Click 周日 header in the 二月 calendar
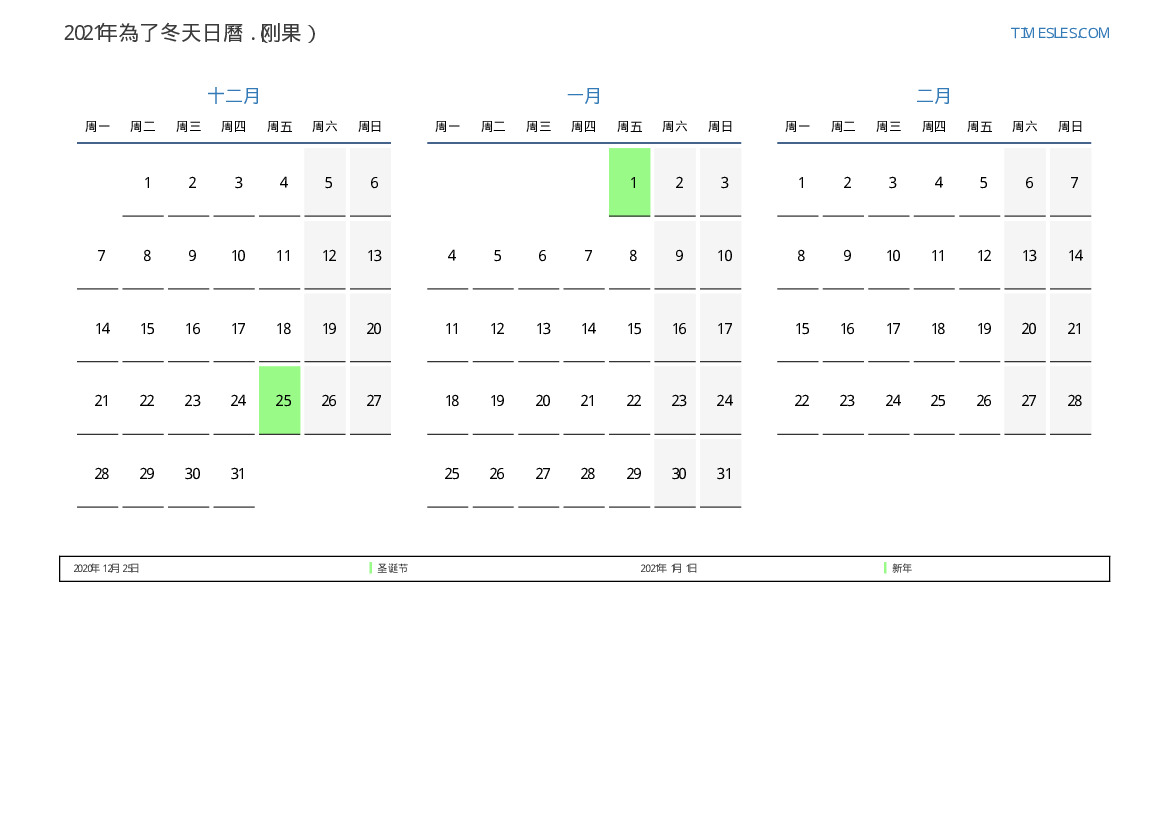Image resolution: width=1169 pixels, height=827 pixels. (x=1070, y=127)
